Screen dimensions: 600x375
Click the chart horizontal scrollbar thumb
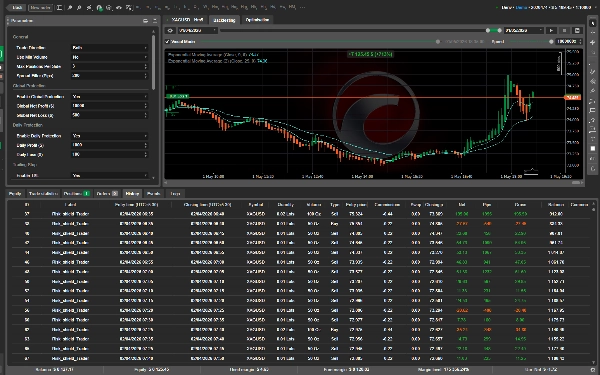[x=576, y=183]
